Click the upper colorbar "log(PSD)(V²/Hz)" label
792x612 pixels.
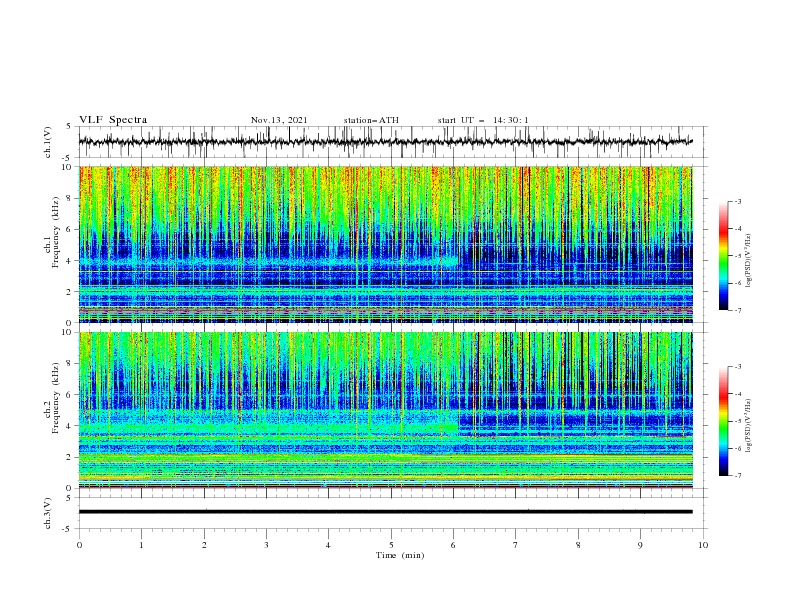coord(749,261)
